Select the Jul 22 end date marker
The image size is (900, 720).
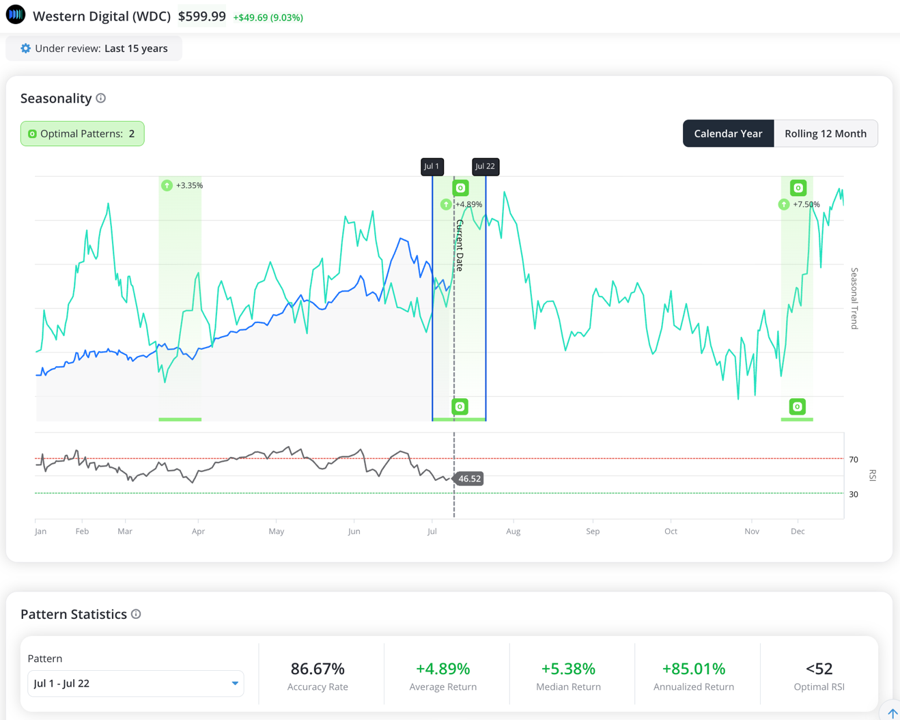[x=485, y=167]
